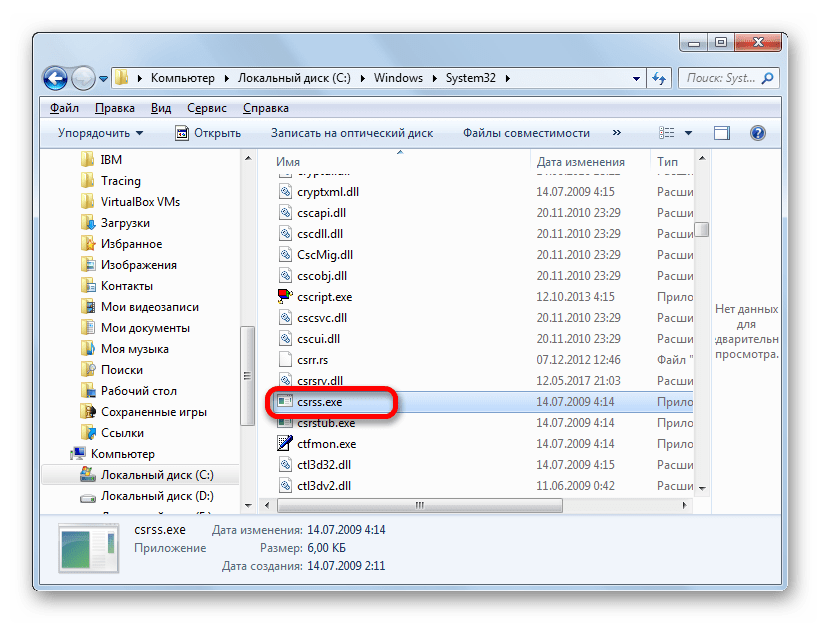Click the ctfmon.exe pen icon
Image resolution: width=821 pixels, height=624 pixels.
tap(285, 443)
